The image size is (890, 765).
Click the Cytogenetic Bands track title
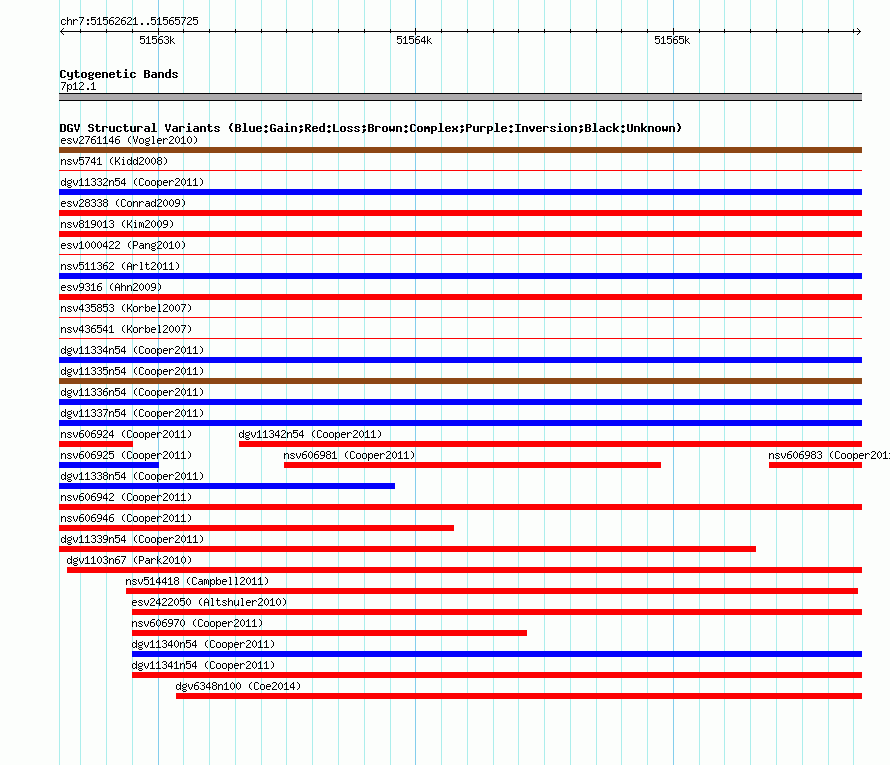(119, 74)
